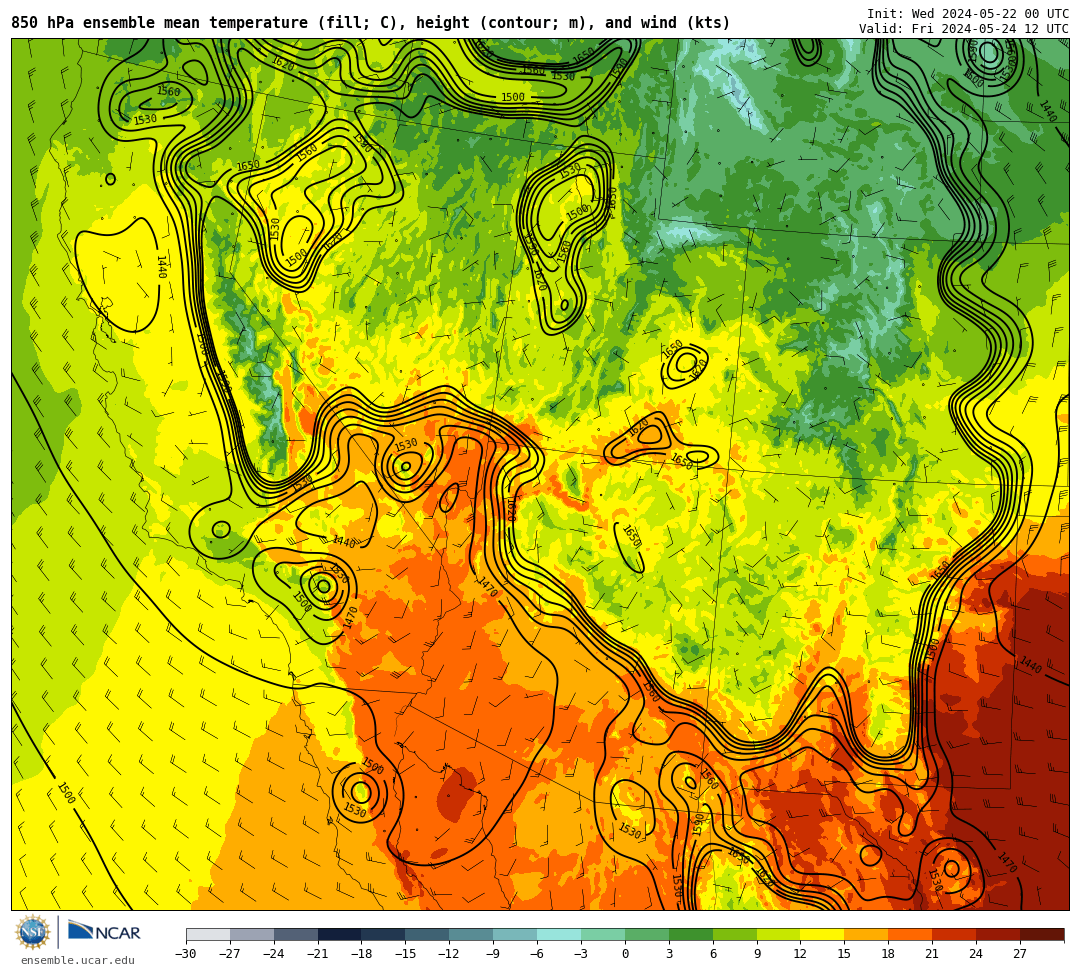1080x973 pixels.
Task: Click the 24 colorbar label
Action: 977,954
